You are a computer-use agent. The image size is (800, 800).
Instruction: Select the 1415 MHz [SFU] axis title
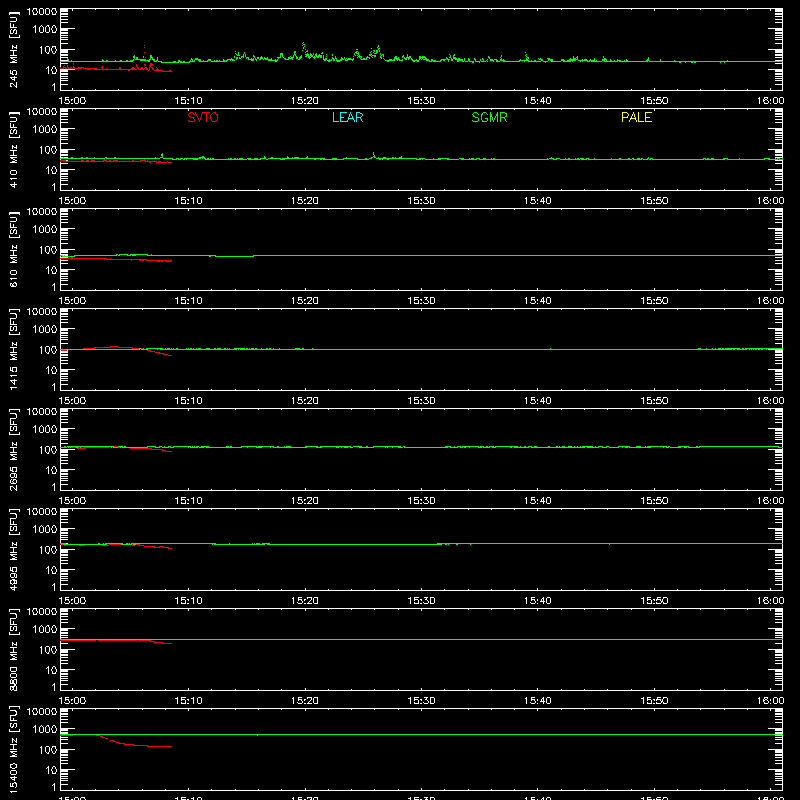click(x=13, y=349)
